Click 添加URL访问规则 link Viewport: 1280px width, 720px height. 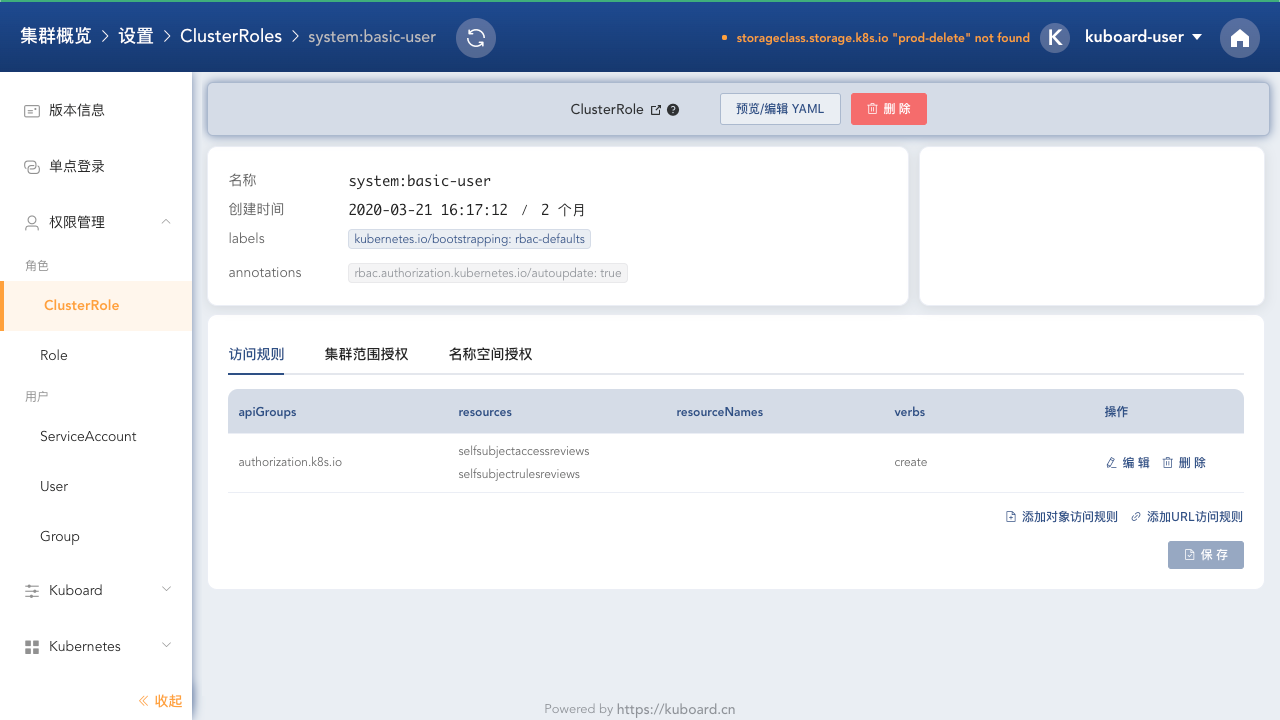coord(1187,517)
